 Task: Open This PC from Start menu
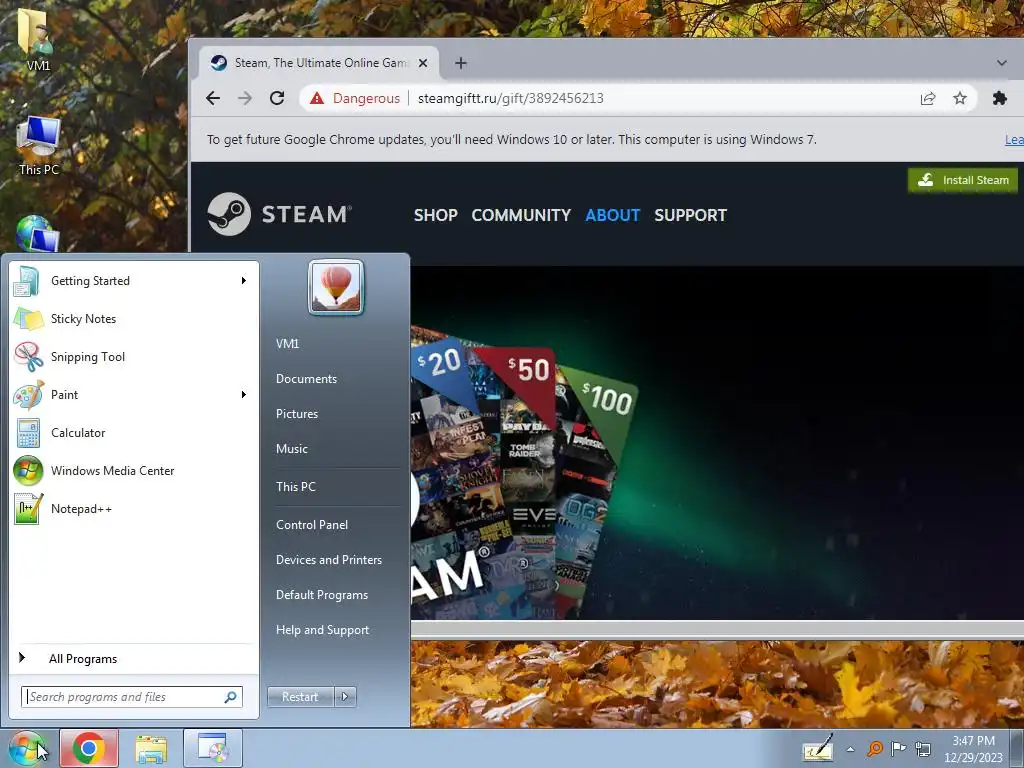coord(295,487)
